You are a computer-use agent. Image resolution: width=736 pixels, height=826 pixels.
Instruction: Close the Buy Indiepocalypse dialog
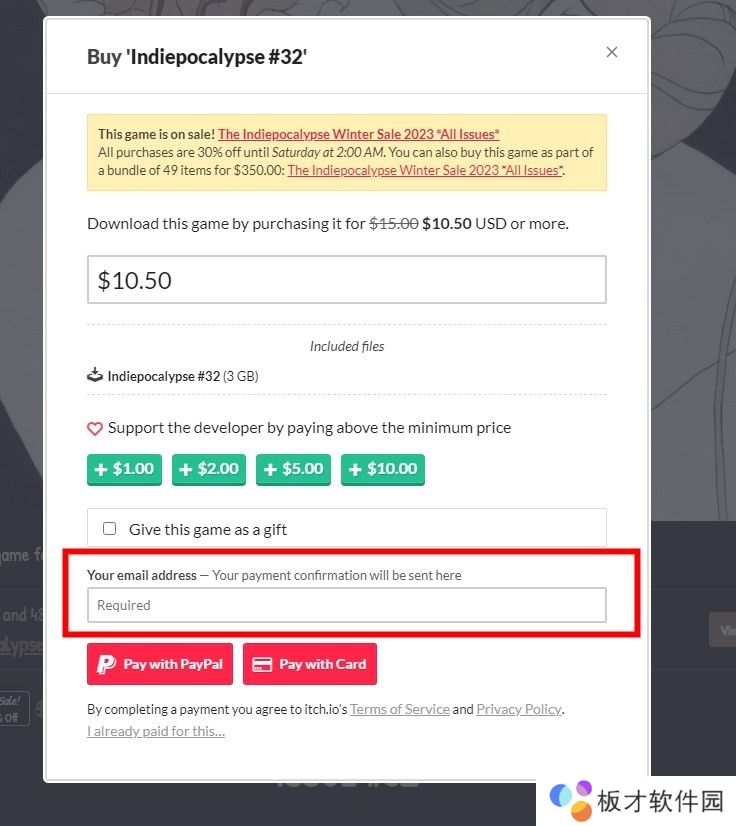(x=612, y=52)
